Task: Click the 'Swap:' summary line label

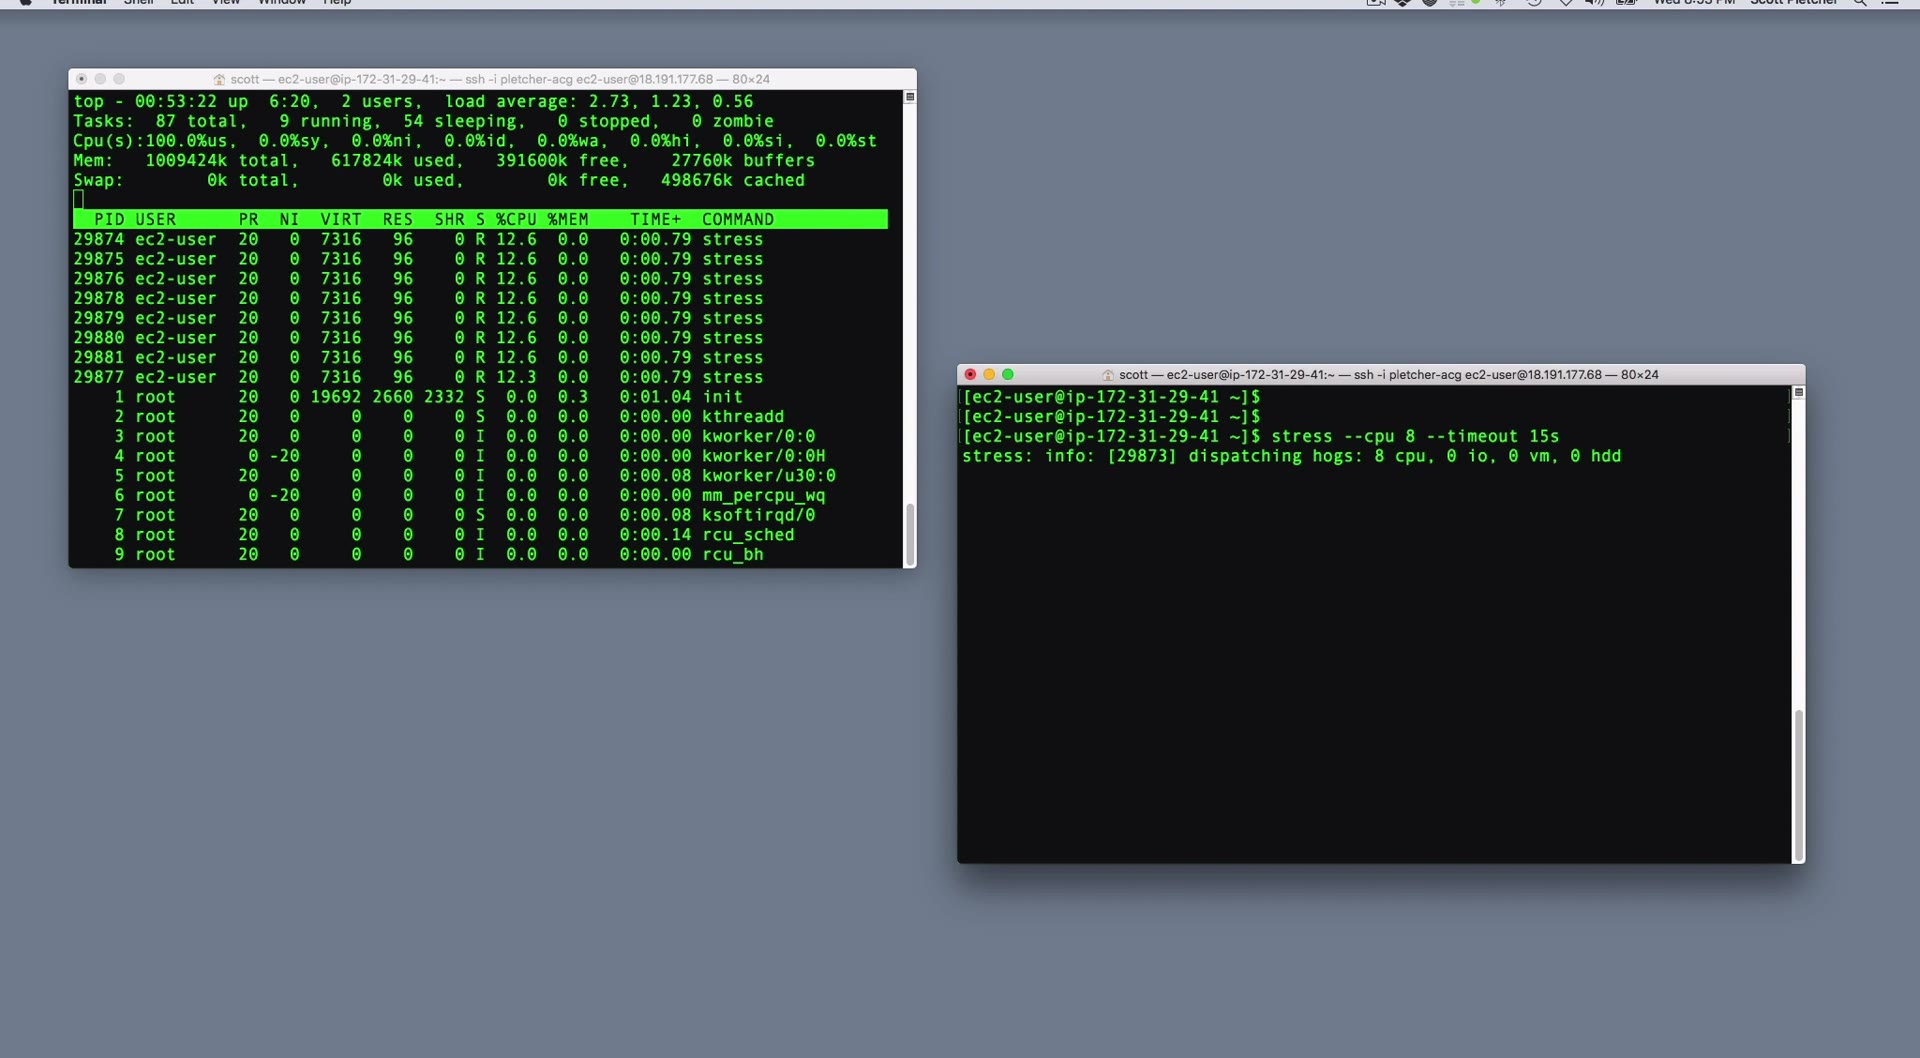Action: point(98,181)
